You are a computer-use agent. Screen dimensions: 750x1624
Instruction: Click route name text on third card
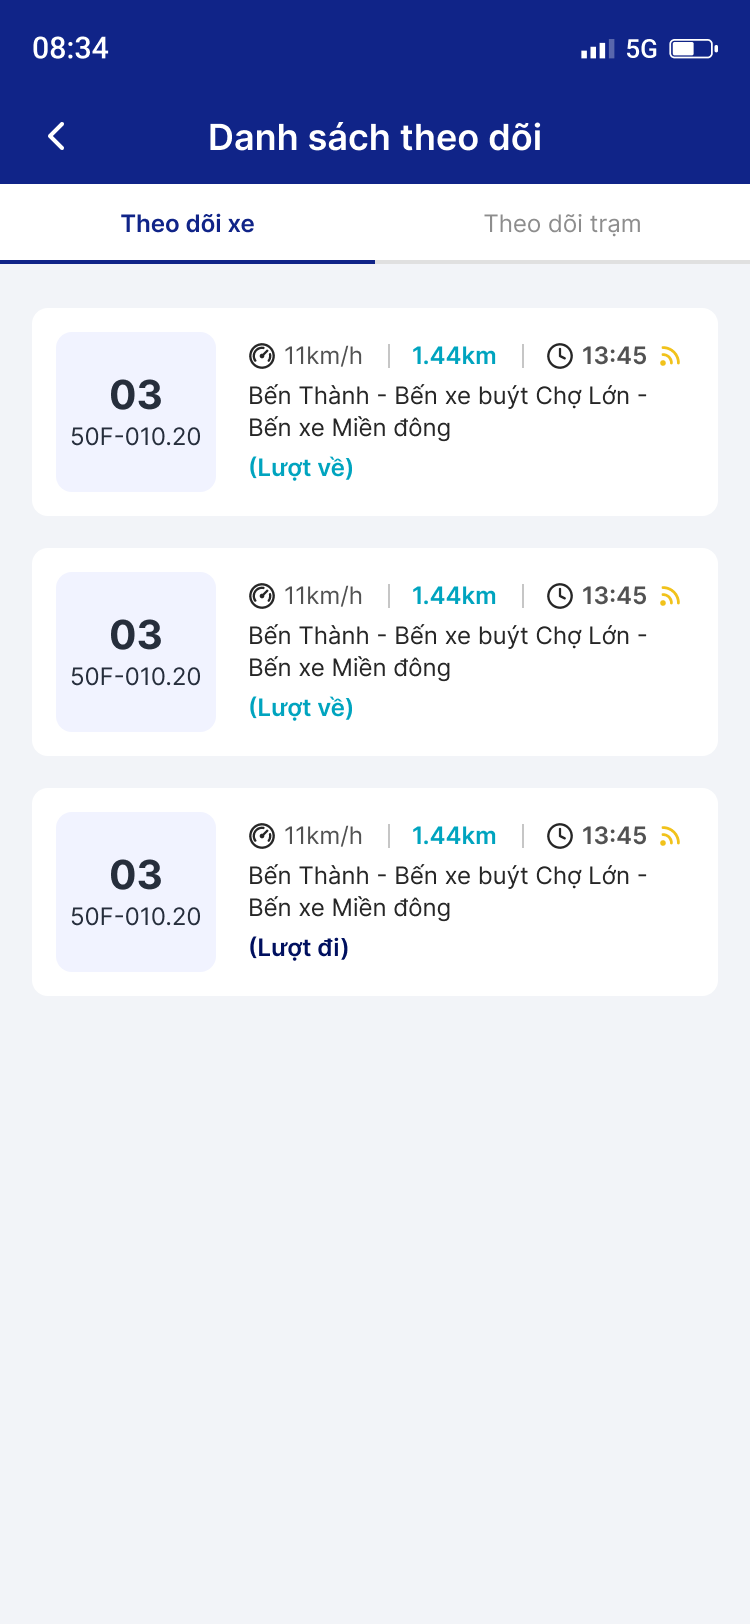447,891
